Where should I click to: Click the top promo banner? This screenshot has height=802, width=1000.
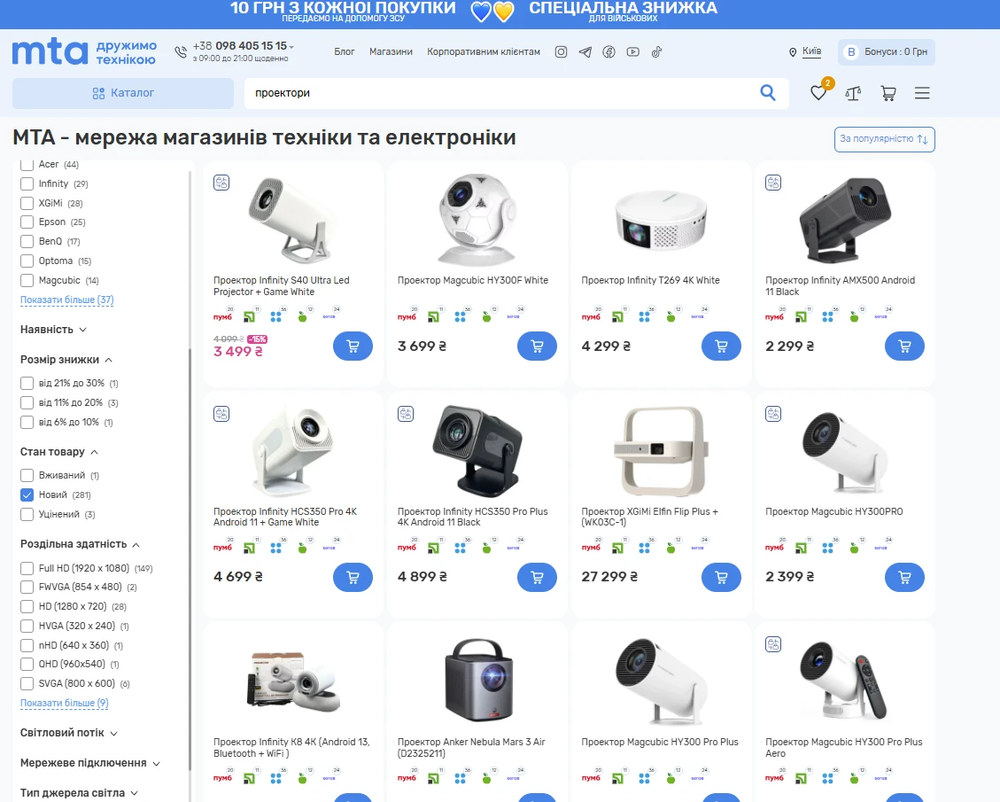pyautogui.click(x=500, y=14)
